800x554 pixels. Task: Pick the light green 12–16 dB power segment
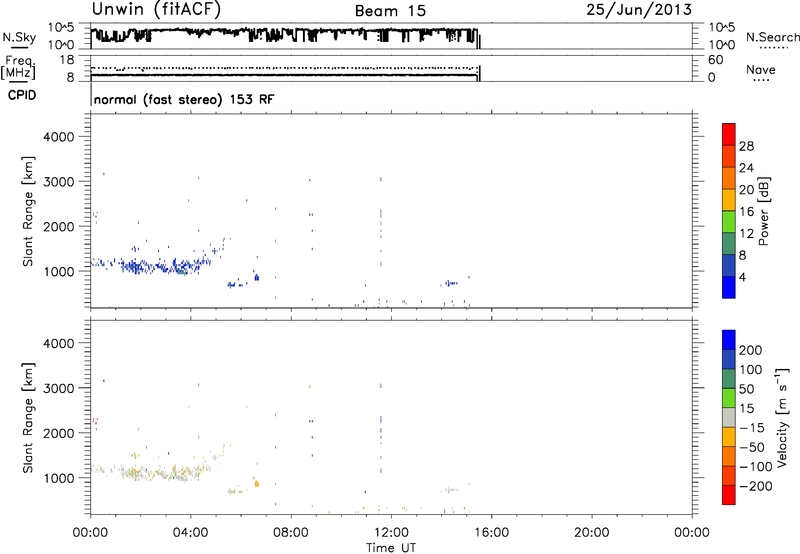pos(729,222)
